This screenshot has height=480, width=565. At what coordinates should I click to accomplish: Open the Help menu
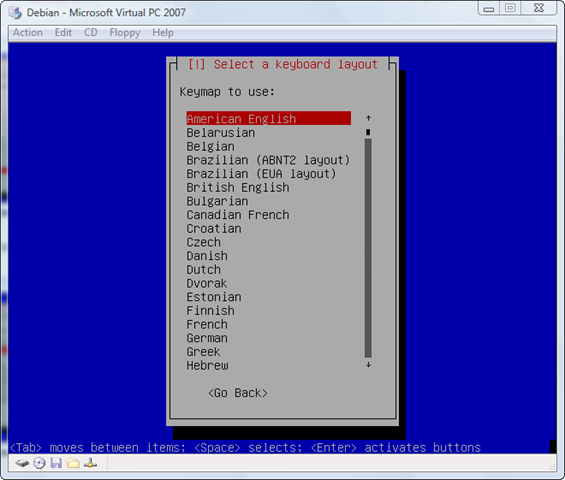(x=163, y=33)
